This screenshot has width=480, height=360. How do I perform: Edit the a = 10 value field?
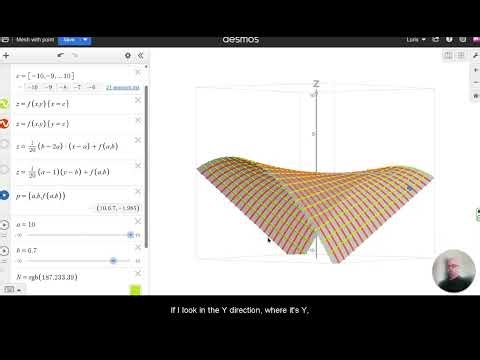click(26, 224)
